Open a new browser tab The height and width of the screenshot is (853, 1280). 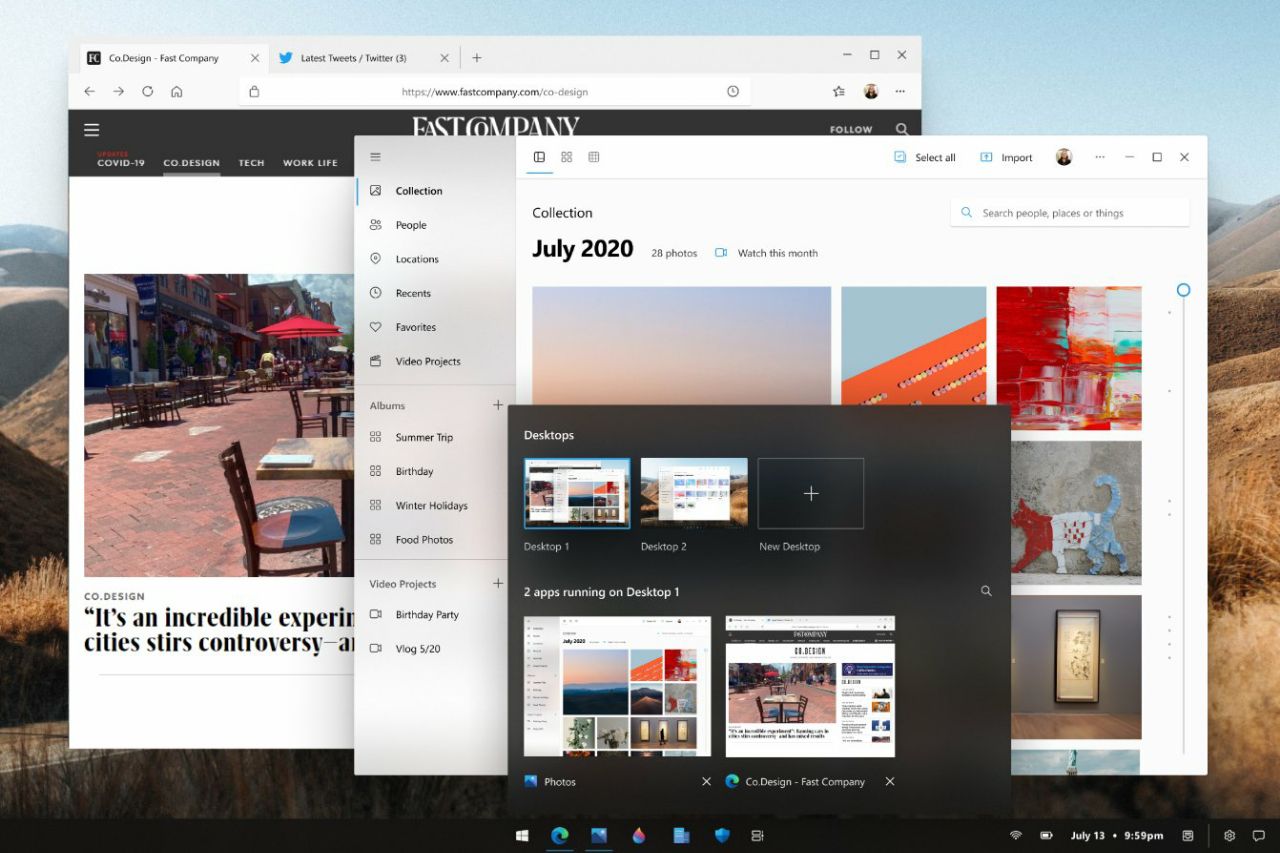tap(477, 58)
